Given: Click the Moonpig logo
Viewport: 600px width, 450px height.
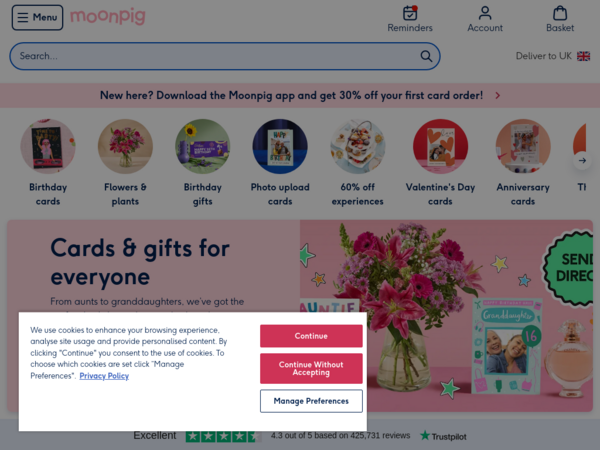Looking at the screenshot, I should pos(108,16).
